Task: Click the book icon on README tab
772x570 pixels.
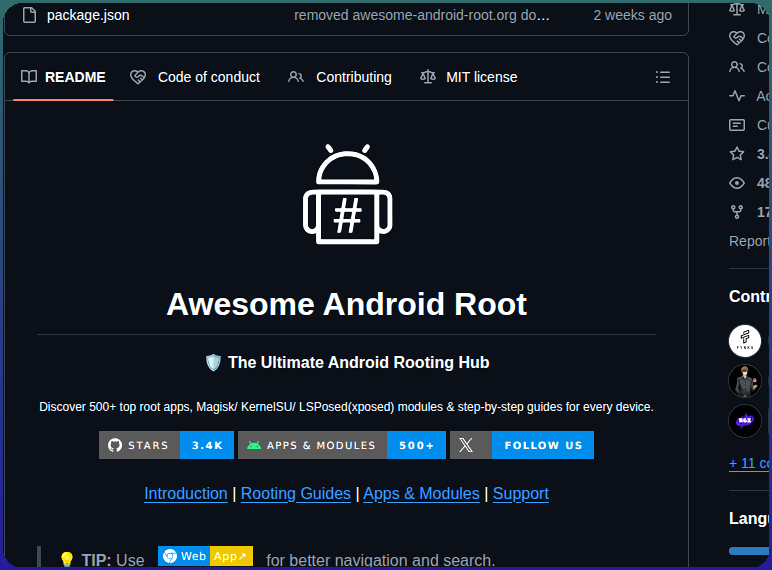Action: point(29,77)
